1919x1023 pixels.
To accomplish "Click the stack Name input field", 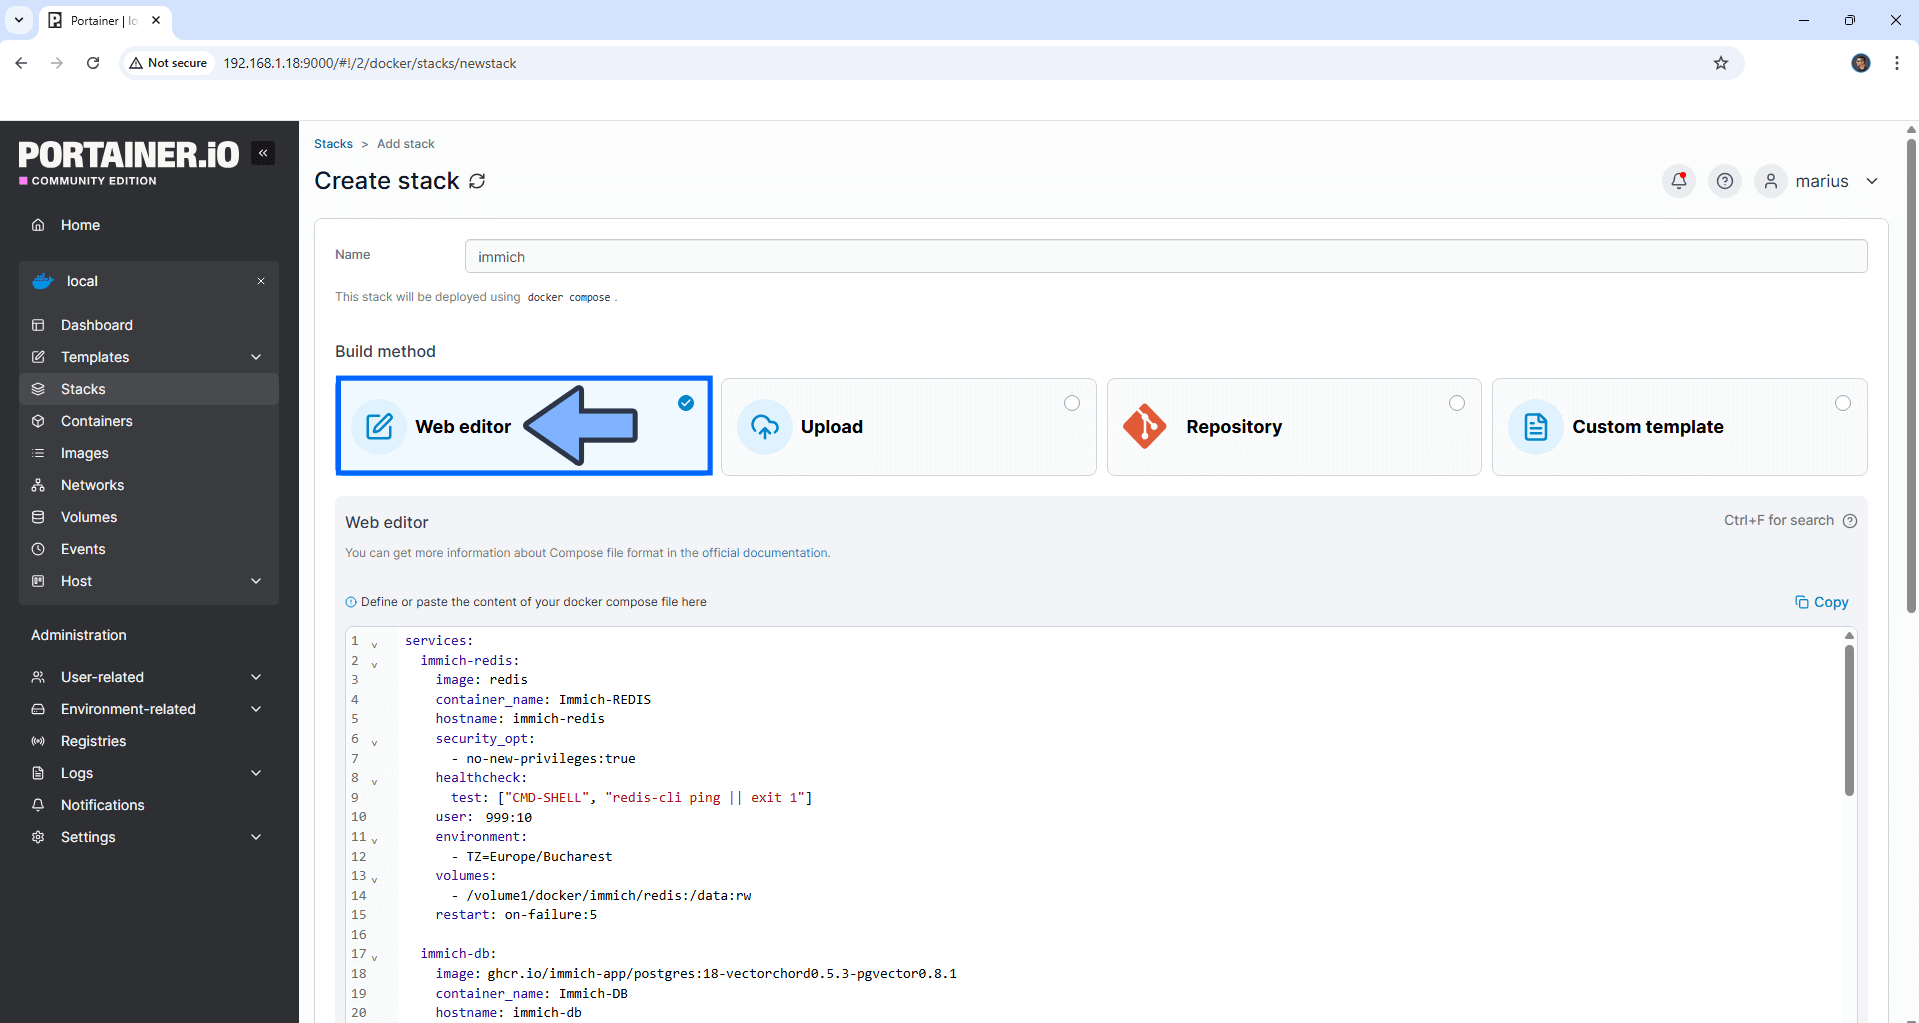I will tap(1166, 257).
